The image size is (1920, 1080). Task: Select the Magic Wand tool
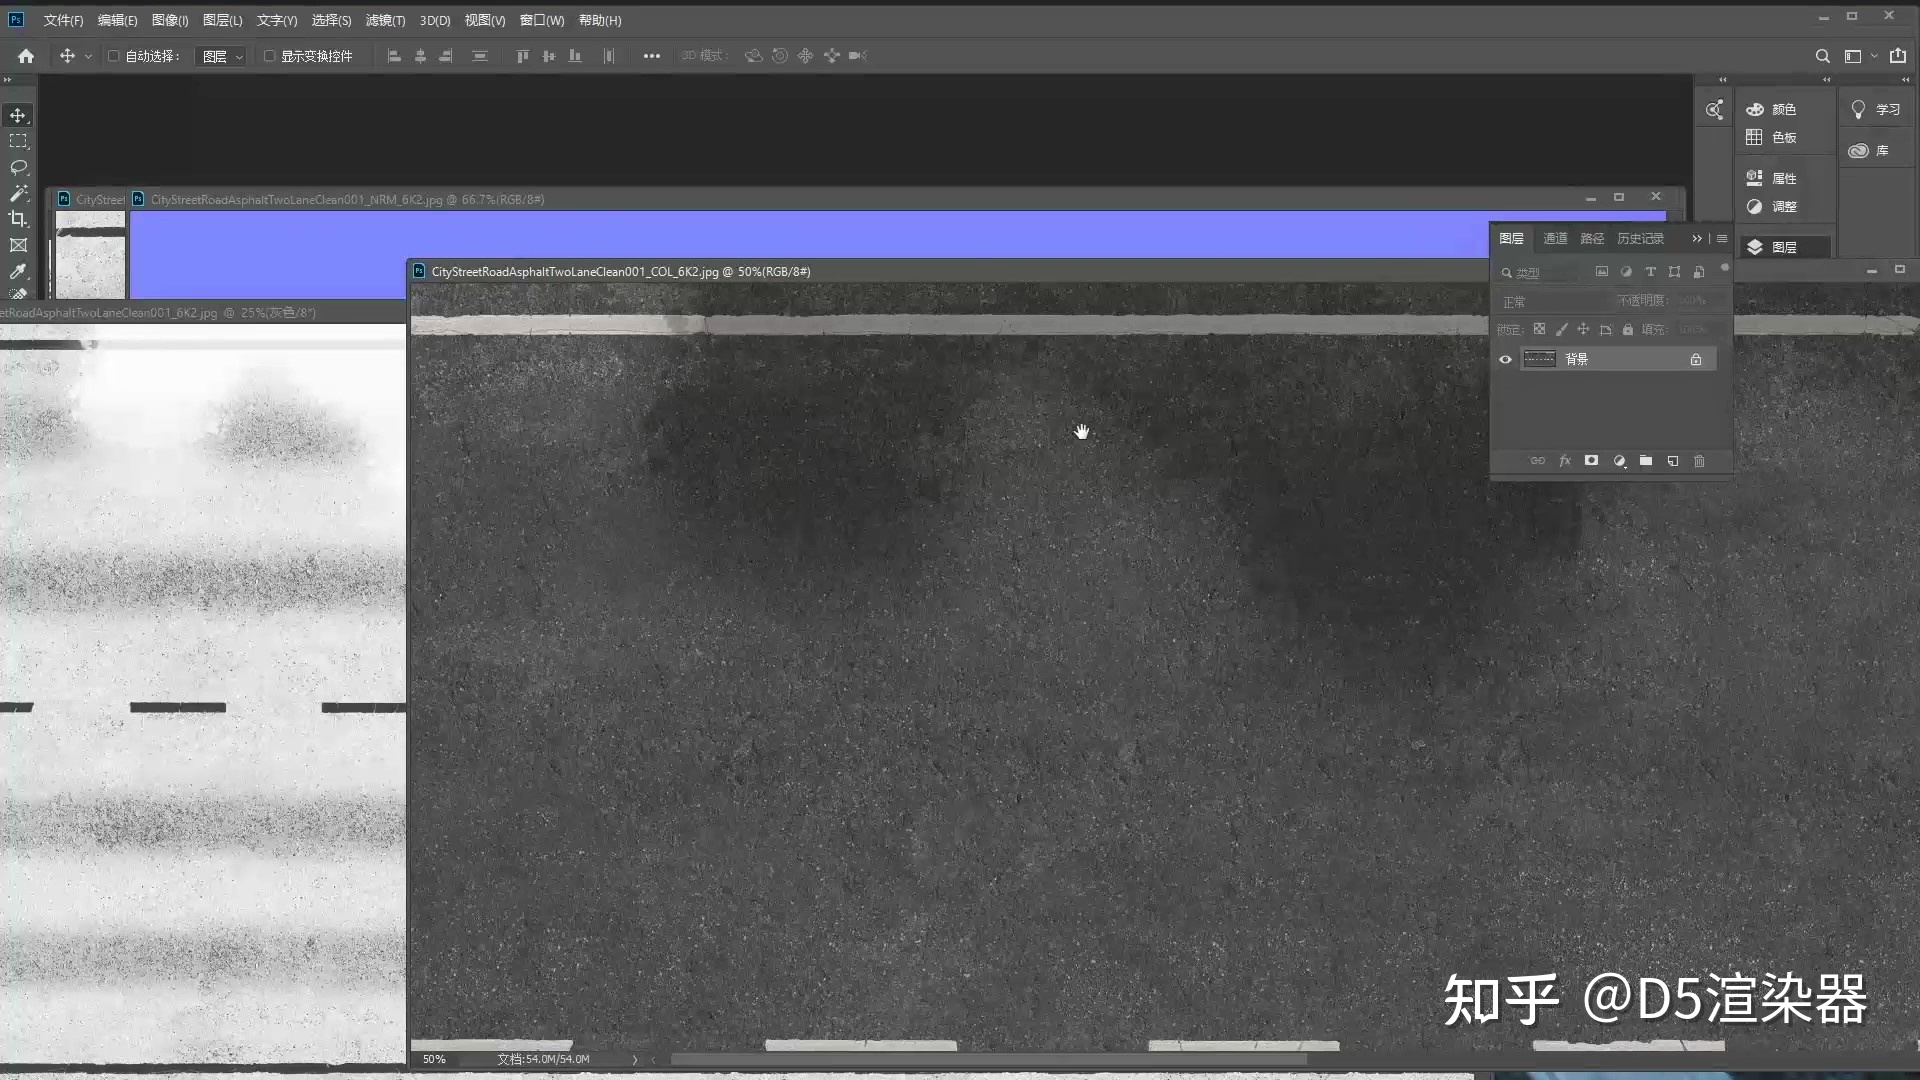(x=18, y=193)
